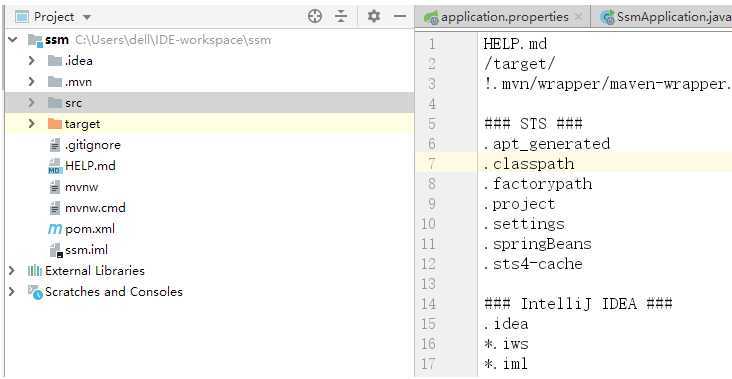Expand Scratches and Consoles node
The width and height of the screenshot is (732, 379).
click(12, 292)
